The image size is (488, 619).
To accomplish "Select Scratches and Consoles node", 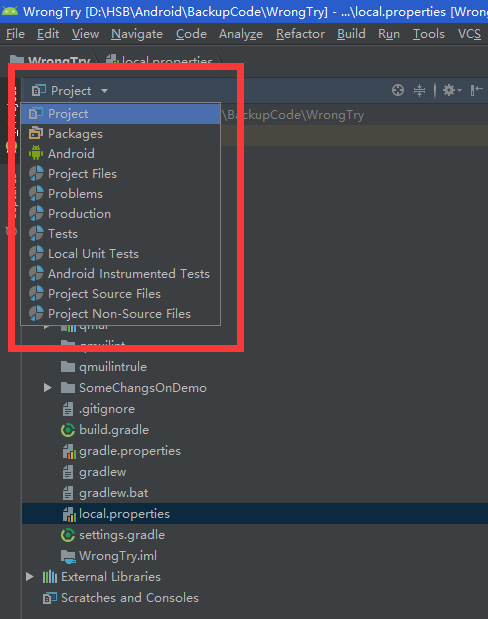I will [x=130, y=598].
